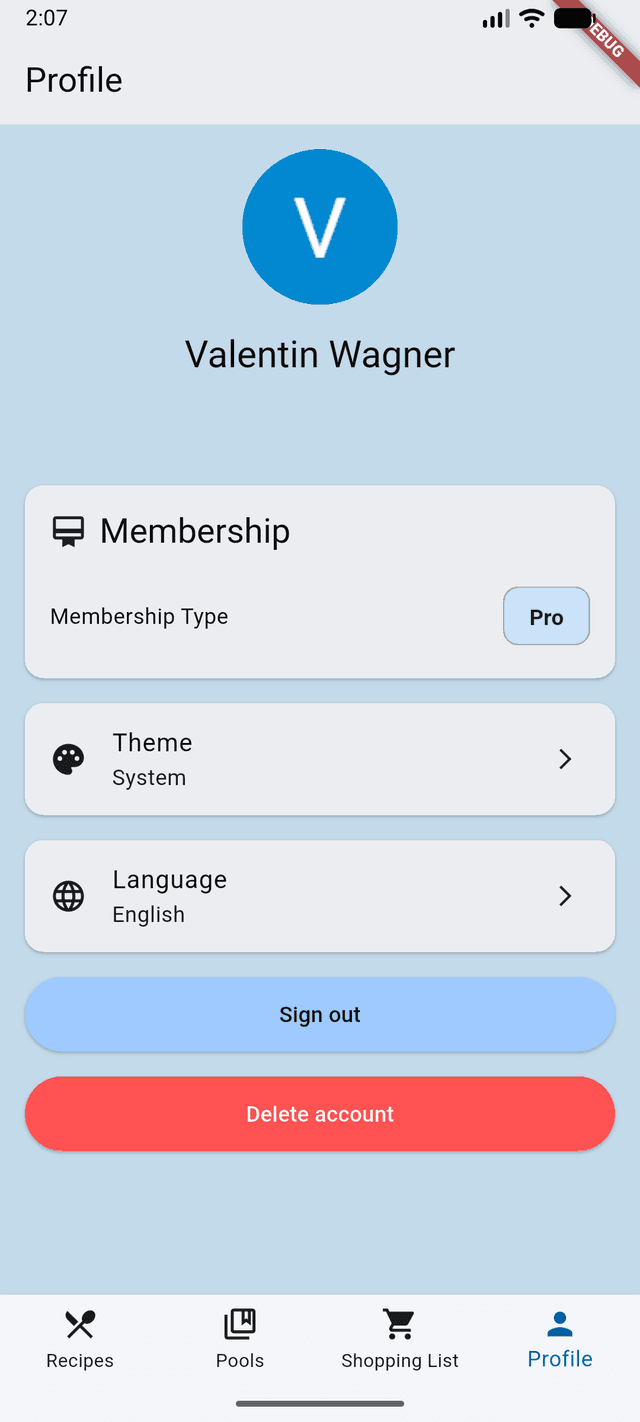Switch to the Recipes tab label
640x1422 pixels.
(80, 1361)
